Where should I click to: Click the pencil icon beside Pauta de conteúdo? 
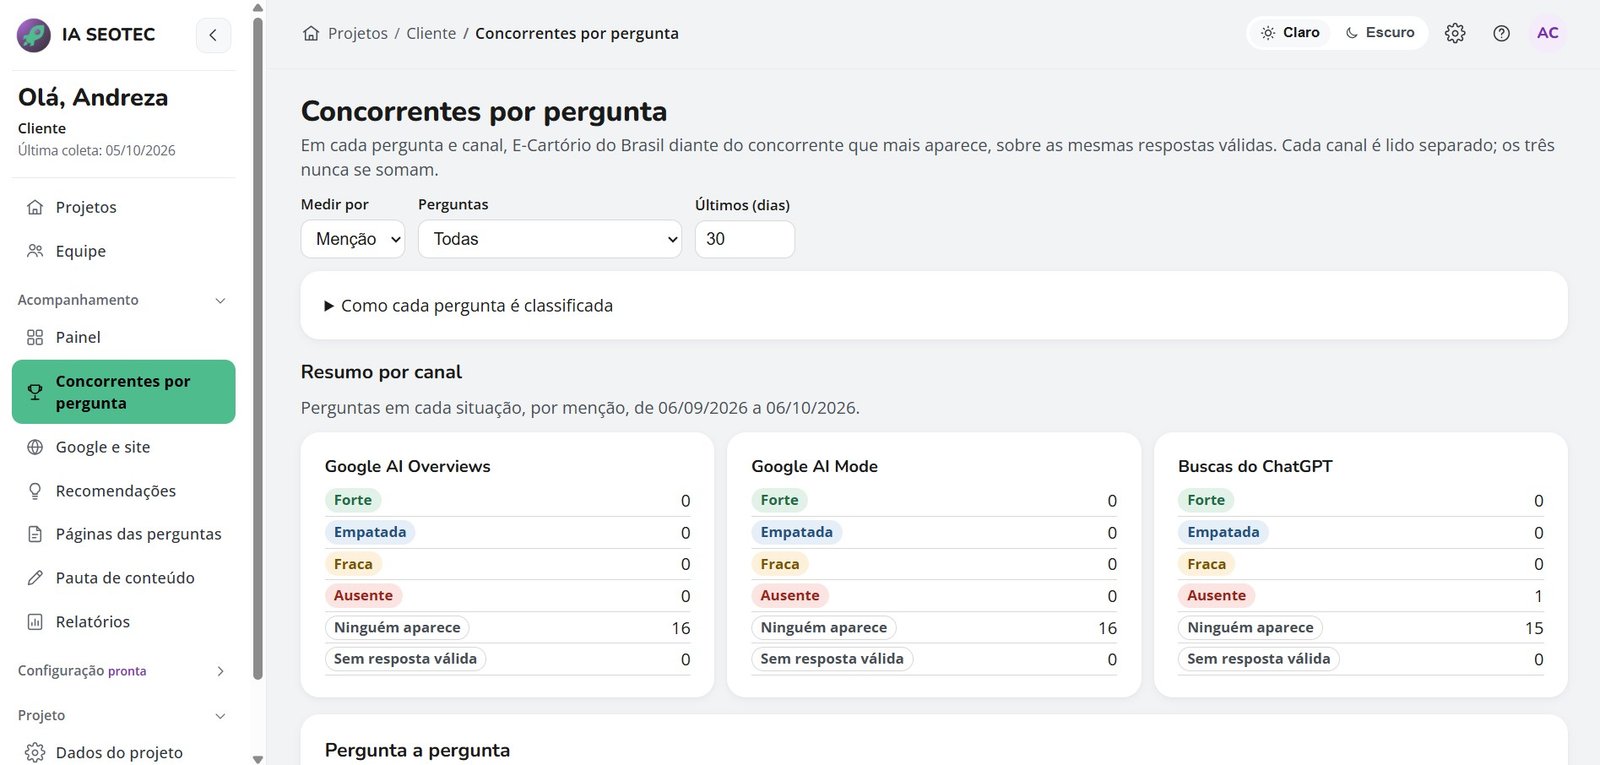[x=35, y=578]
